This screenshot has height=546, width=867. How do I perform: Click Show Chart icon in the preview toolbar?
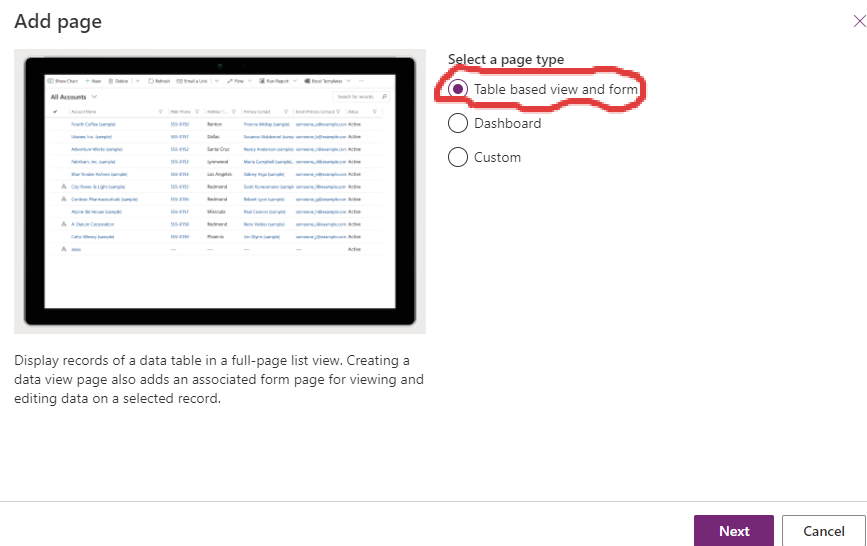[x=51, y=80]
